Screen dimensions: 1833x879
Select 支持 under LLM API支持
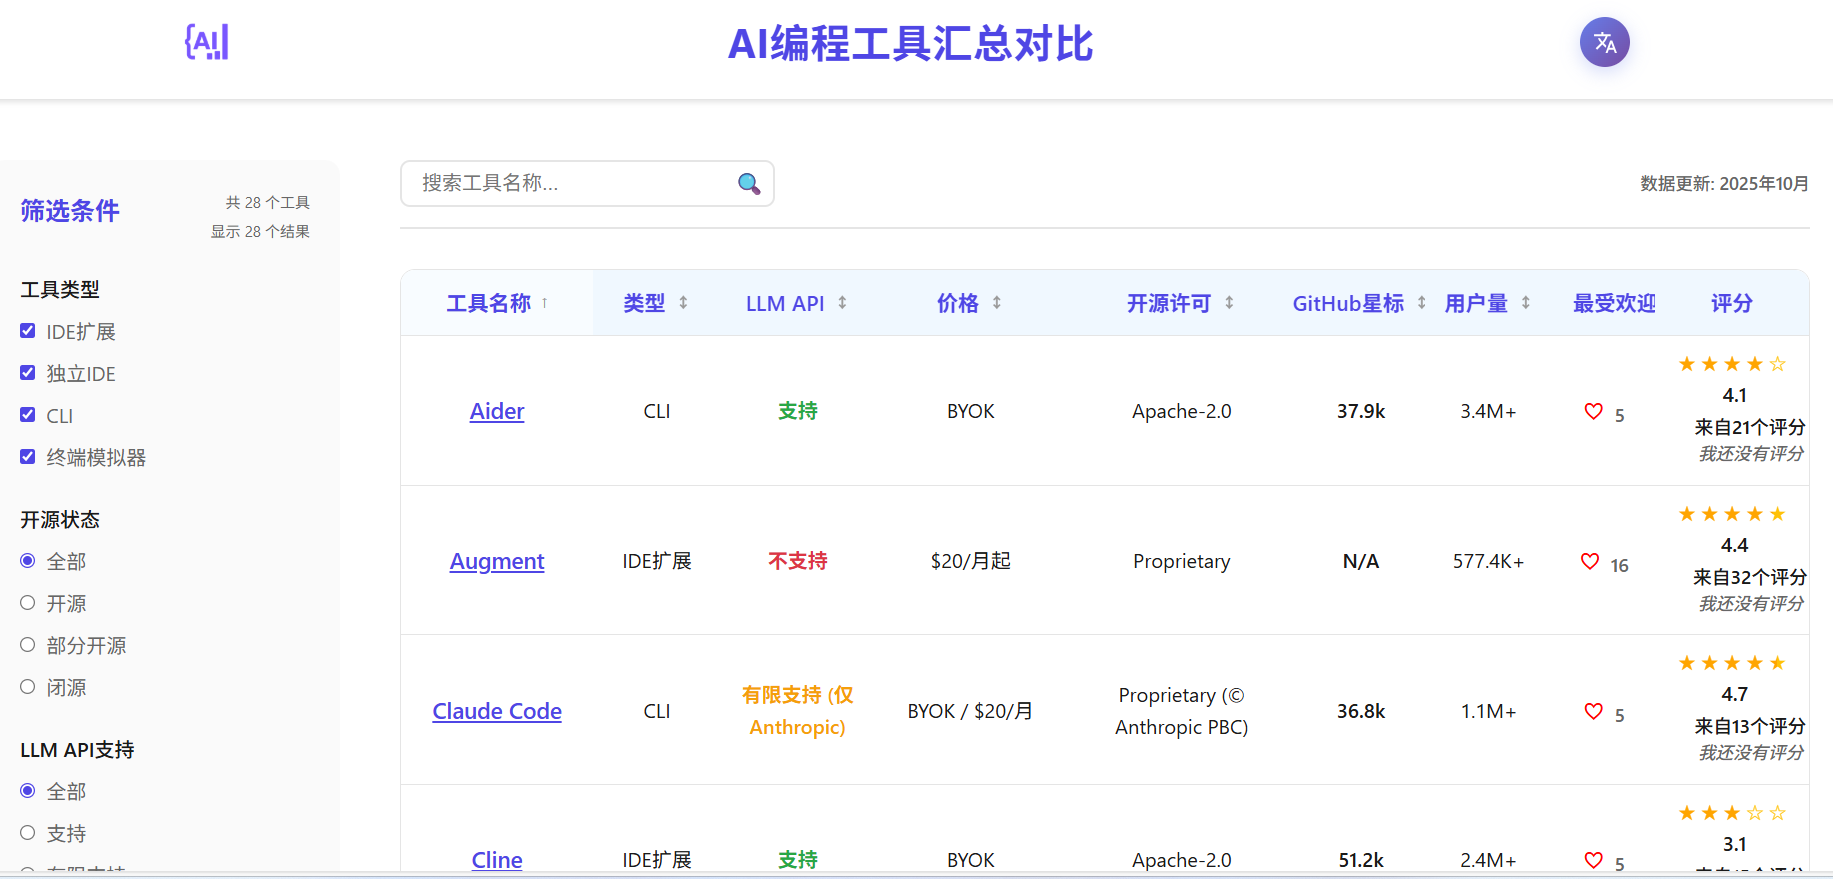tap(28, 833)
